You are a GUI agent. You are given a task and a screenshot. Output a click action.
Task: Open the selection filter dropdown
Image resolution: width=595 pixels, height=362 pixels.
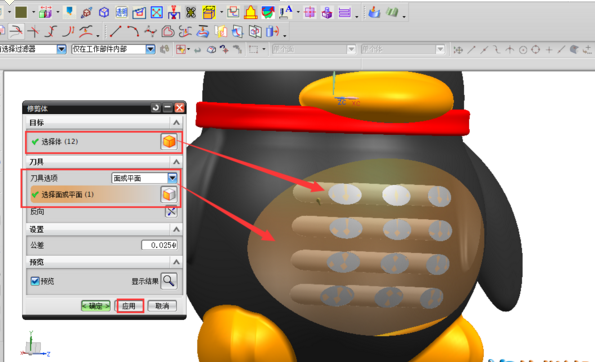[x=61, y=49]
